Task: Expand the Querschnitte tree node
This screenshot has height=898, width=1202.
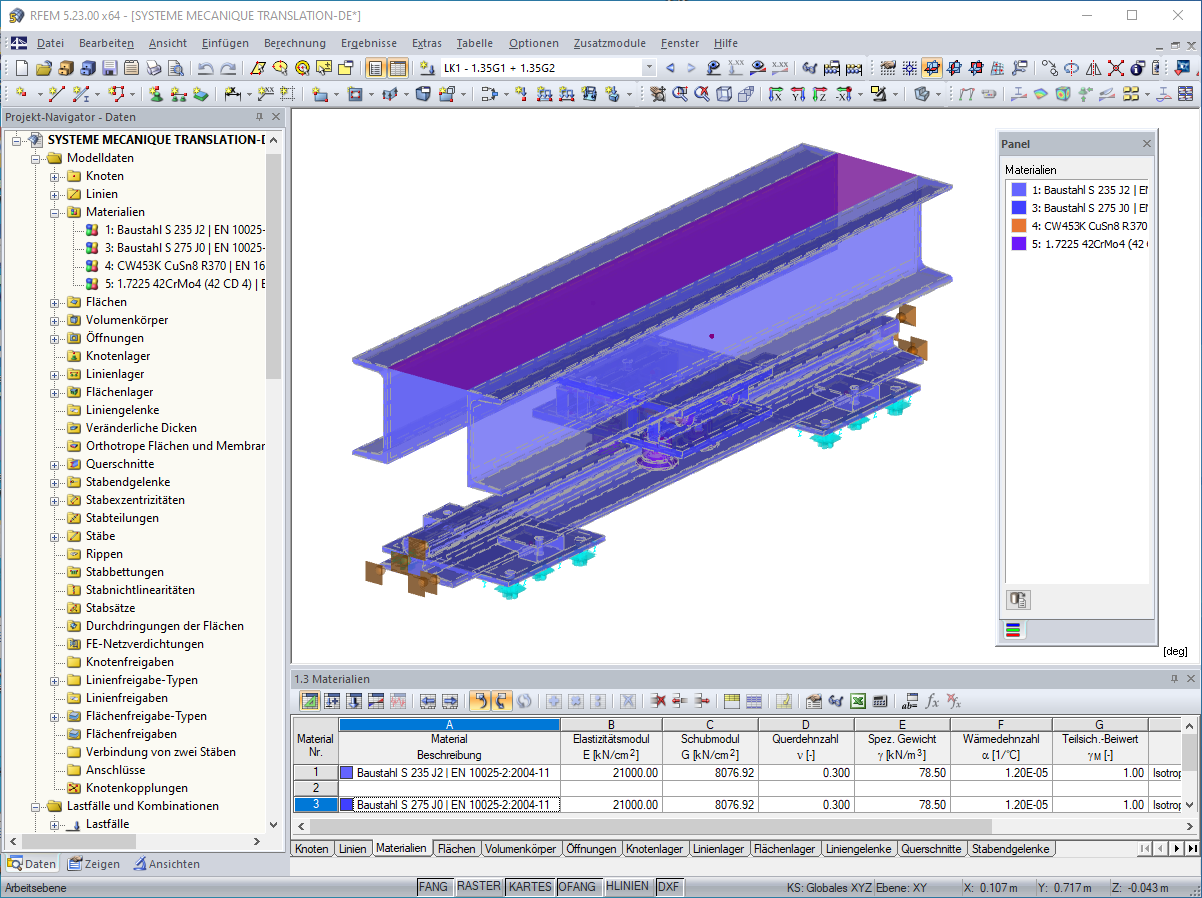Action: pos(55,464)
